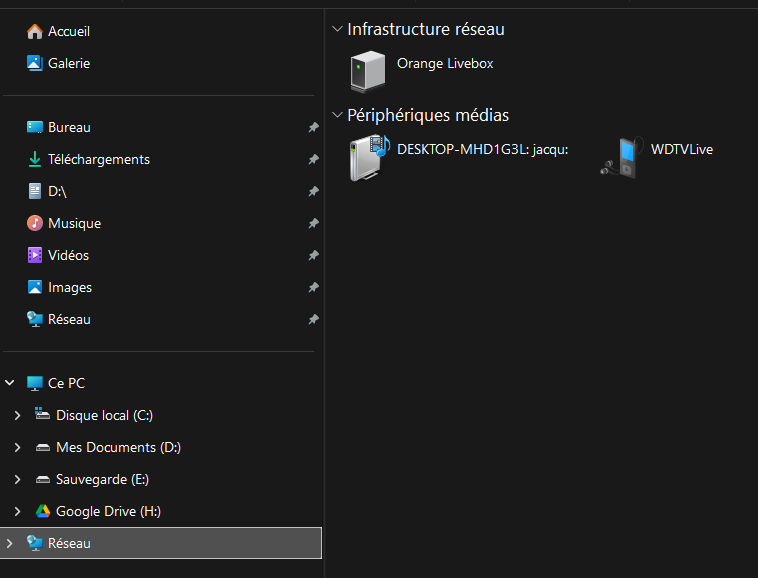Open Vidéos quick access entry
Screen dimensions: 758x578
point(68,255)
